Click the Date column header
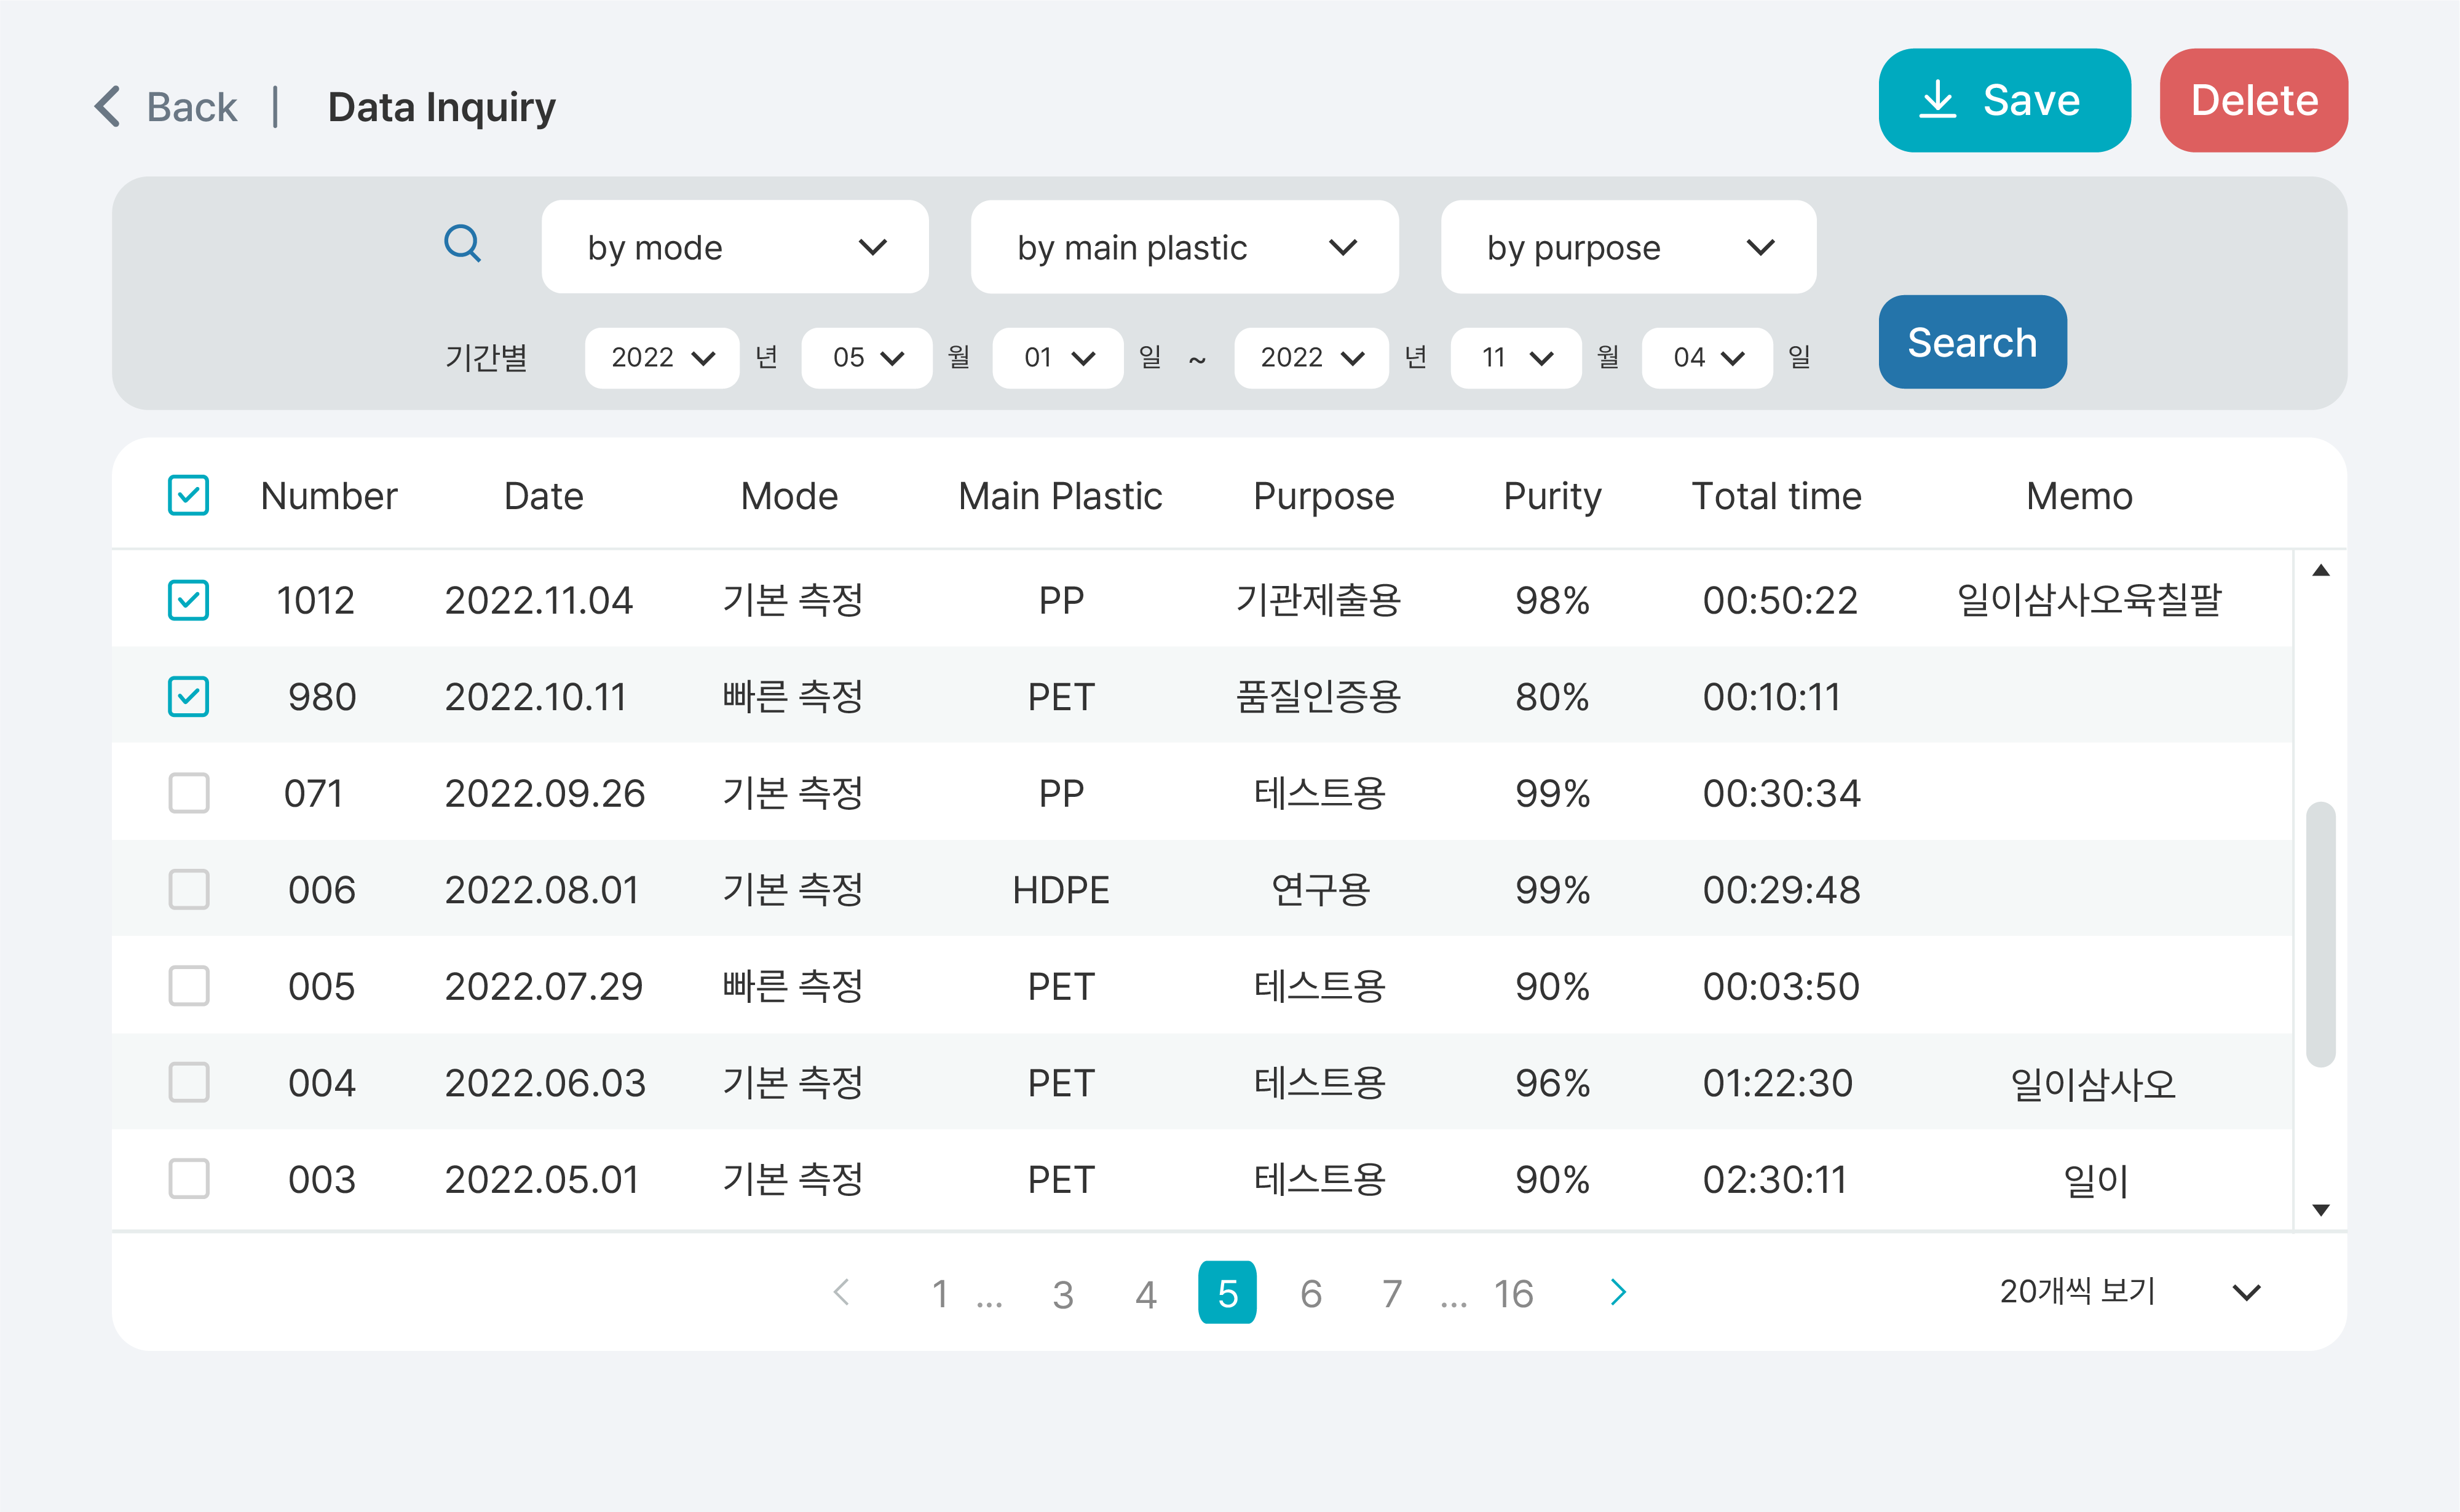This screenshot has width=2460, height=1512. pos(543,496)
